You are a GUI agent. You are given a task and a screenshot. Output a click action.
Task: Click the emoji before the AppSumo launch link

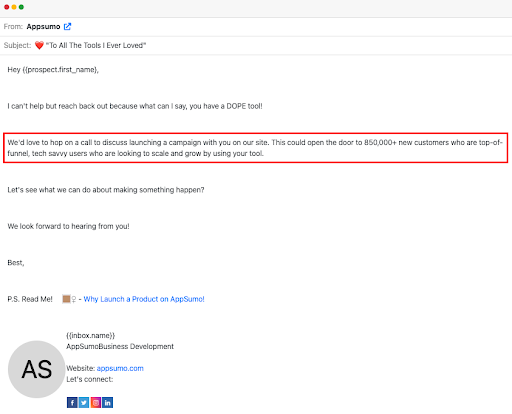click(69, 299)
